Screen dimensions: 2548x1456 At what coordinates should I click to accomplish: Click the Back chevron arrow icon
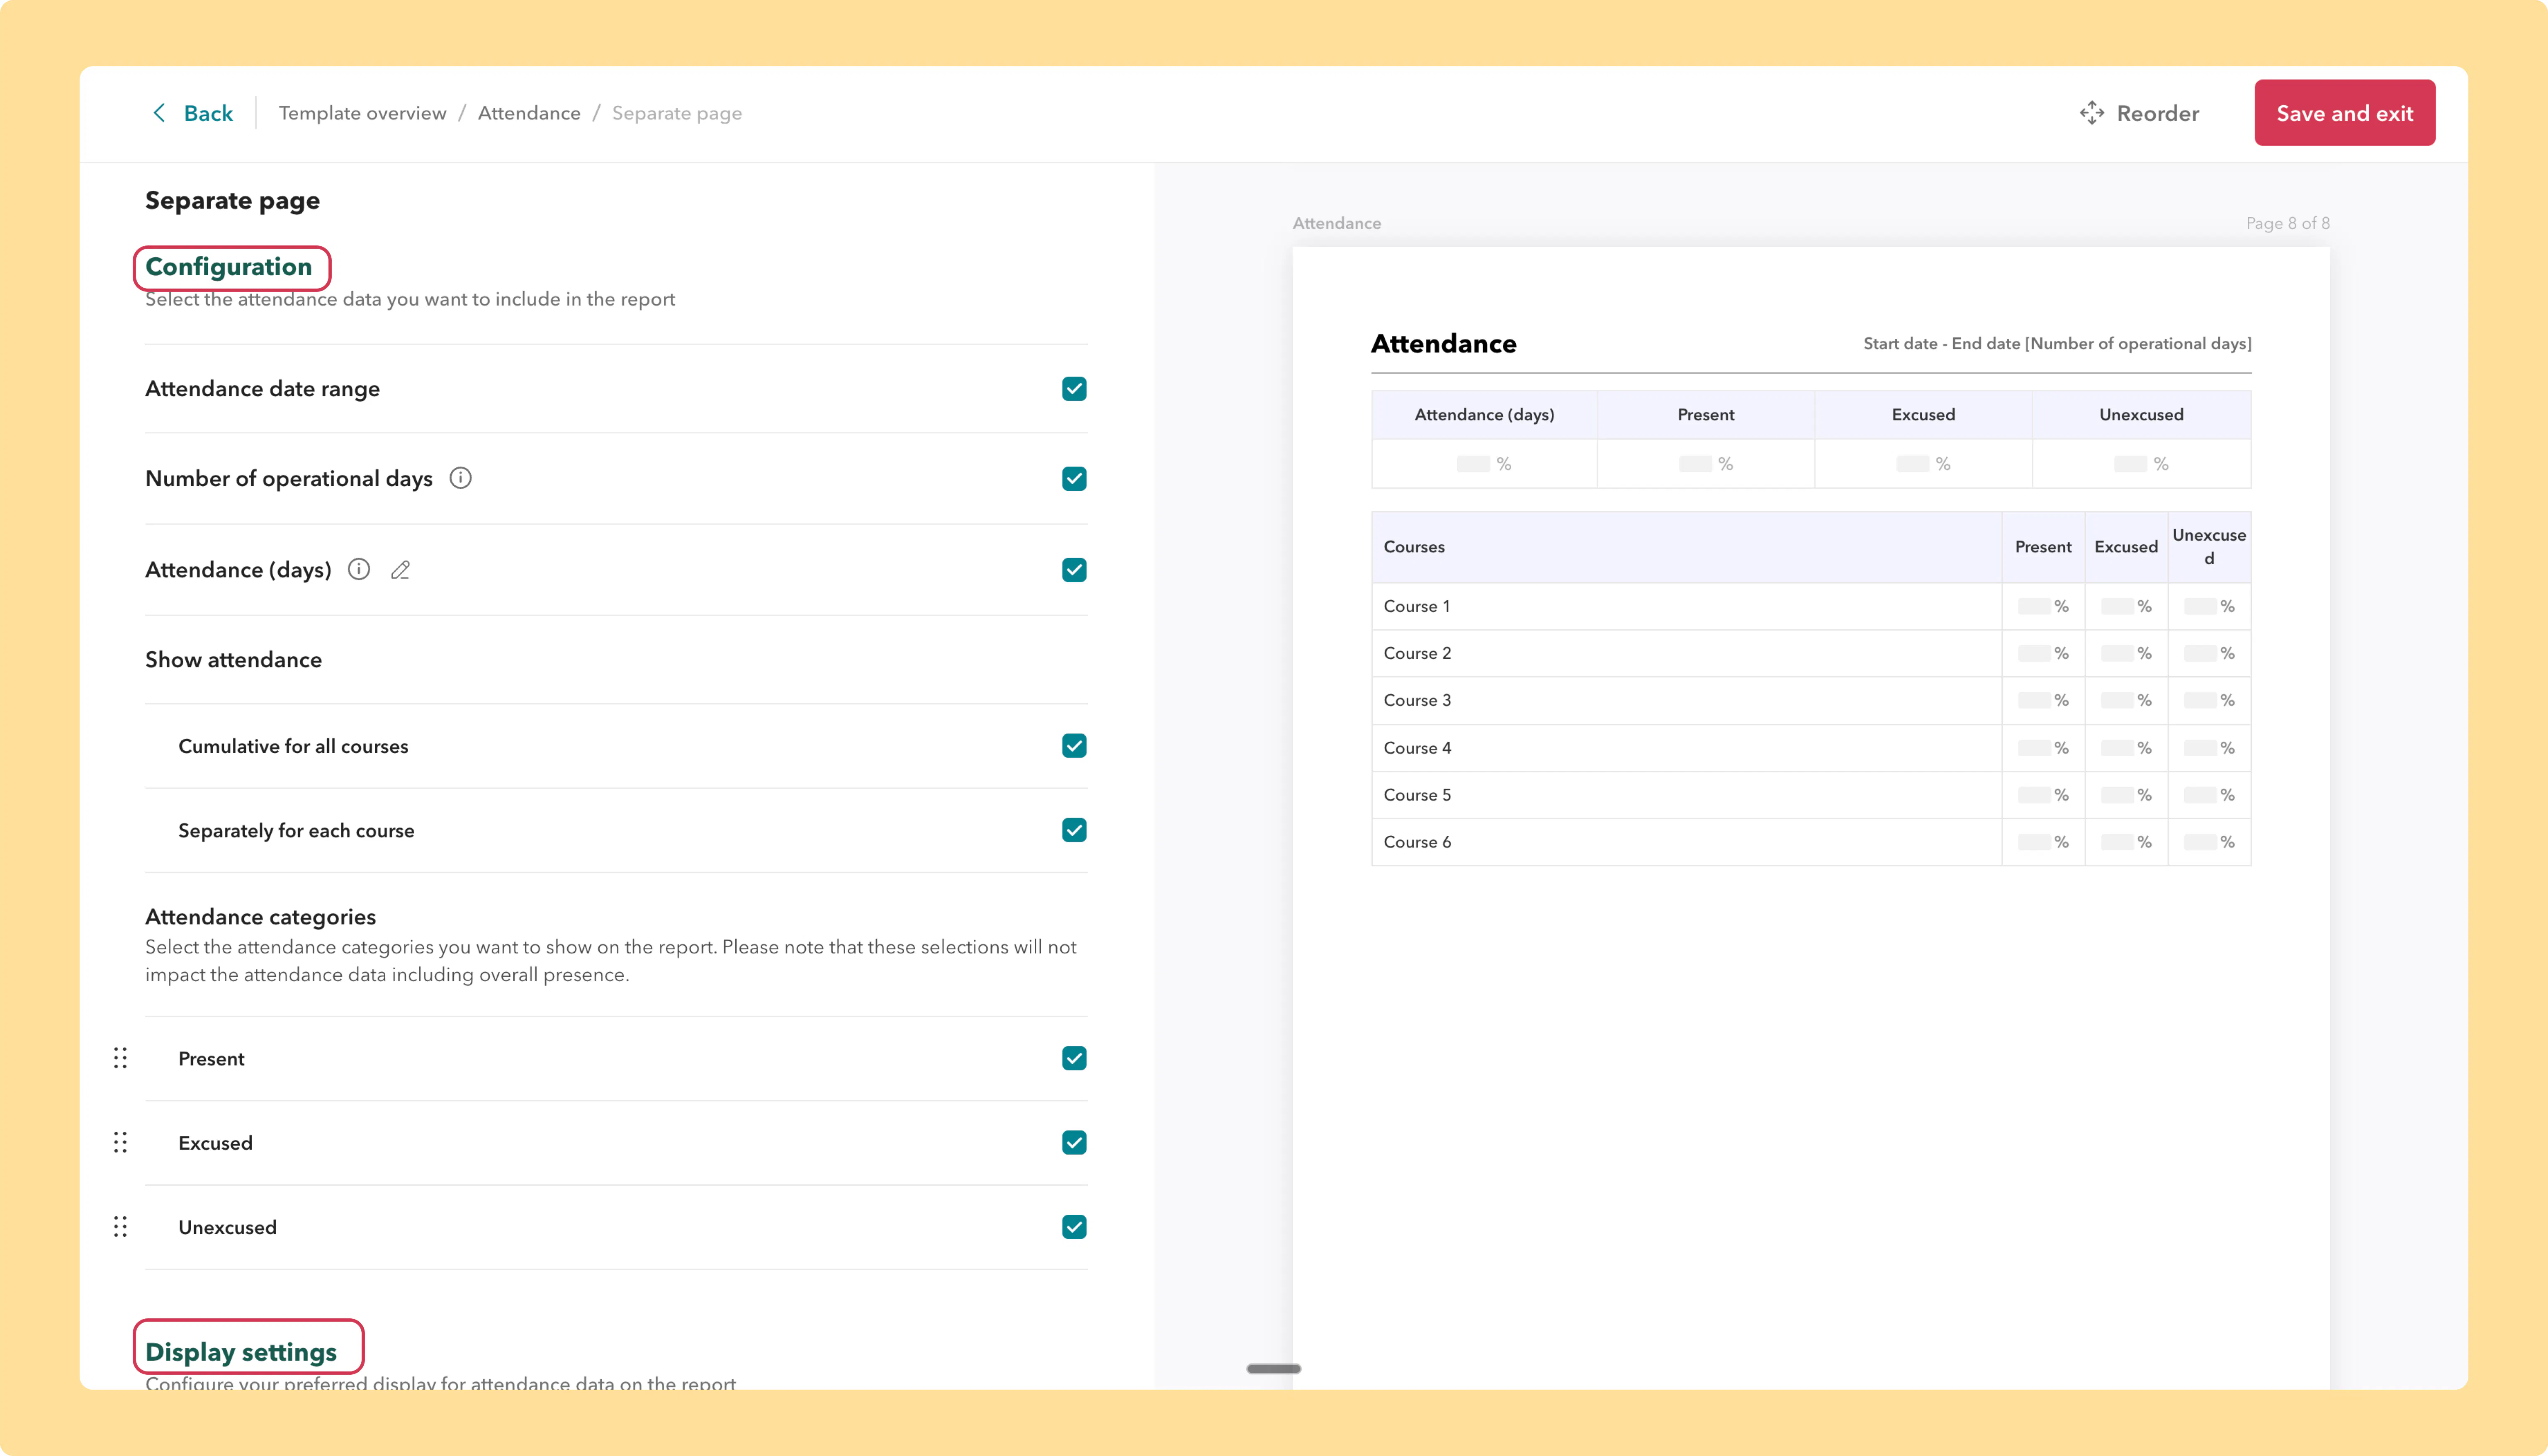159,113
